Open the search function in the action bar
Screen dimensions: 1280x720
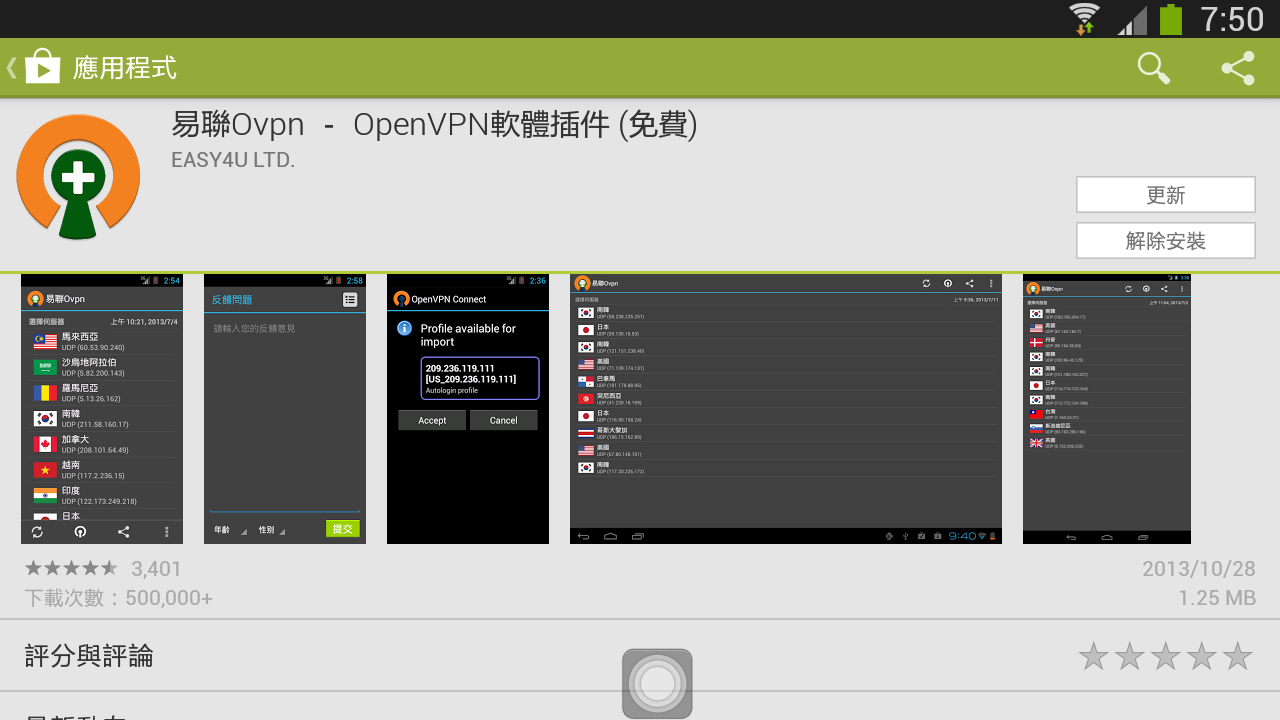coord(1153,68)
